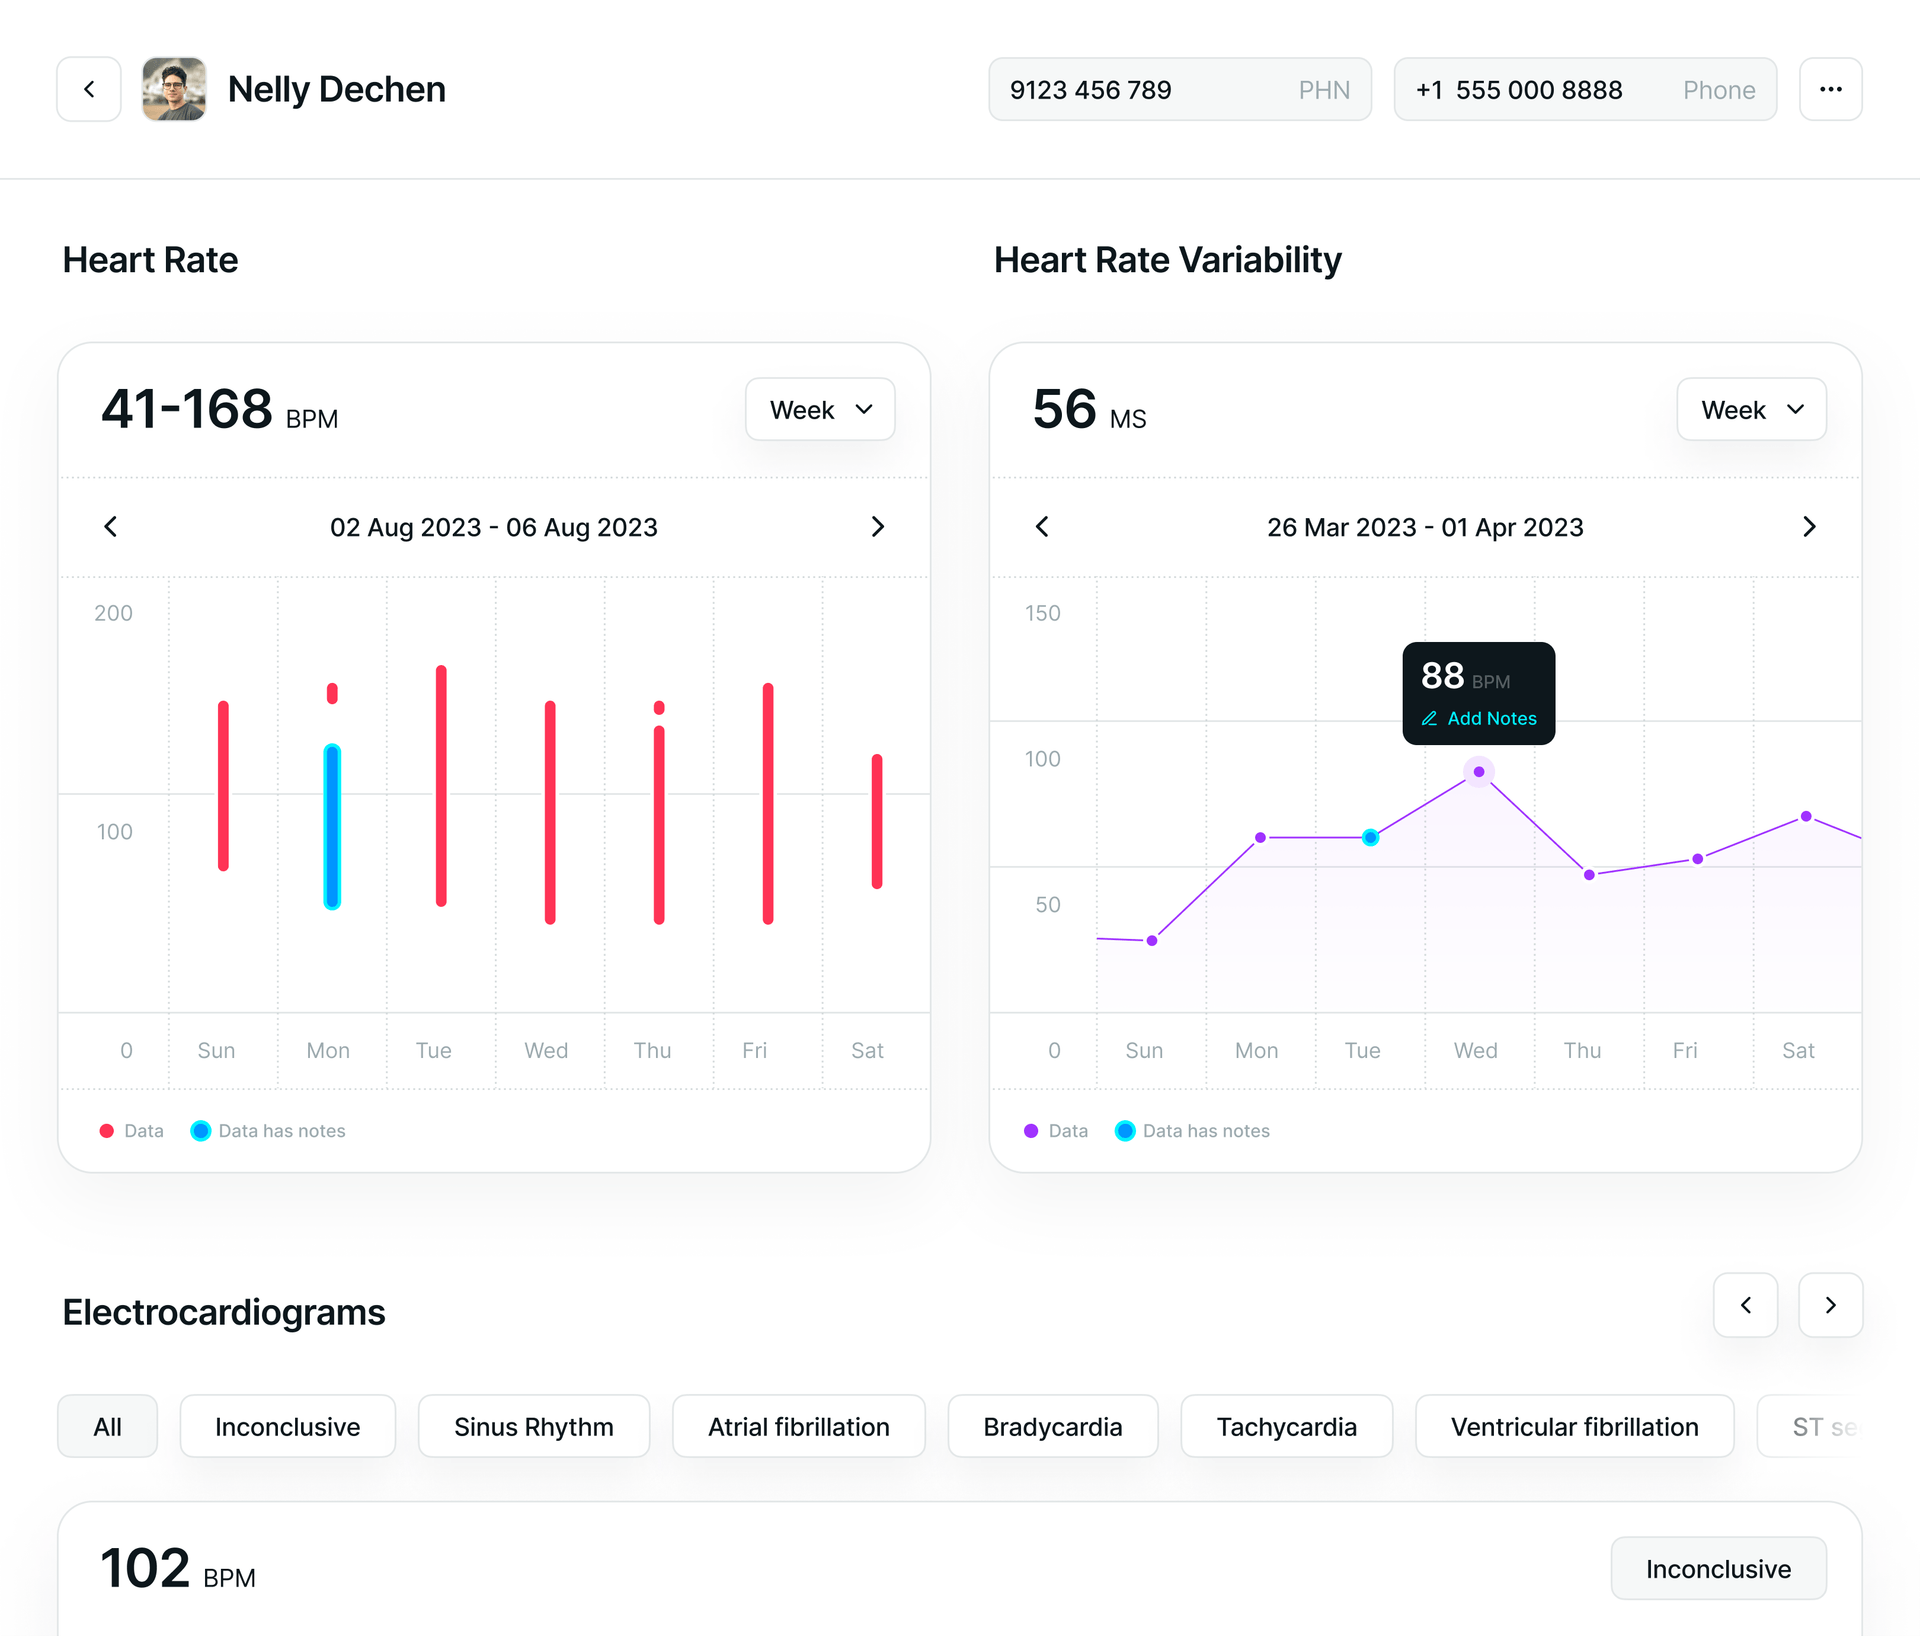This screenshot has width=1920, height=1636.
Task: Click left arrow to browse Electrocardiograms
Action: coord(1746,1305)
